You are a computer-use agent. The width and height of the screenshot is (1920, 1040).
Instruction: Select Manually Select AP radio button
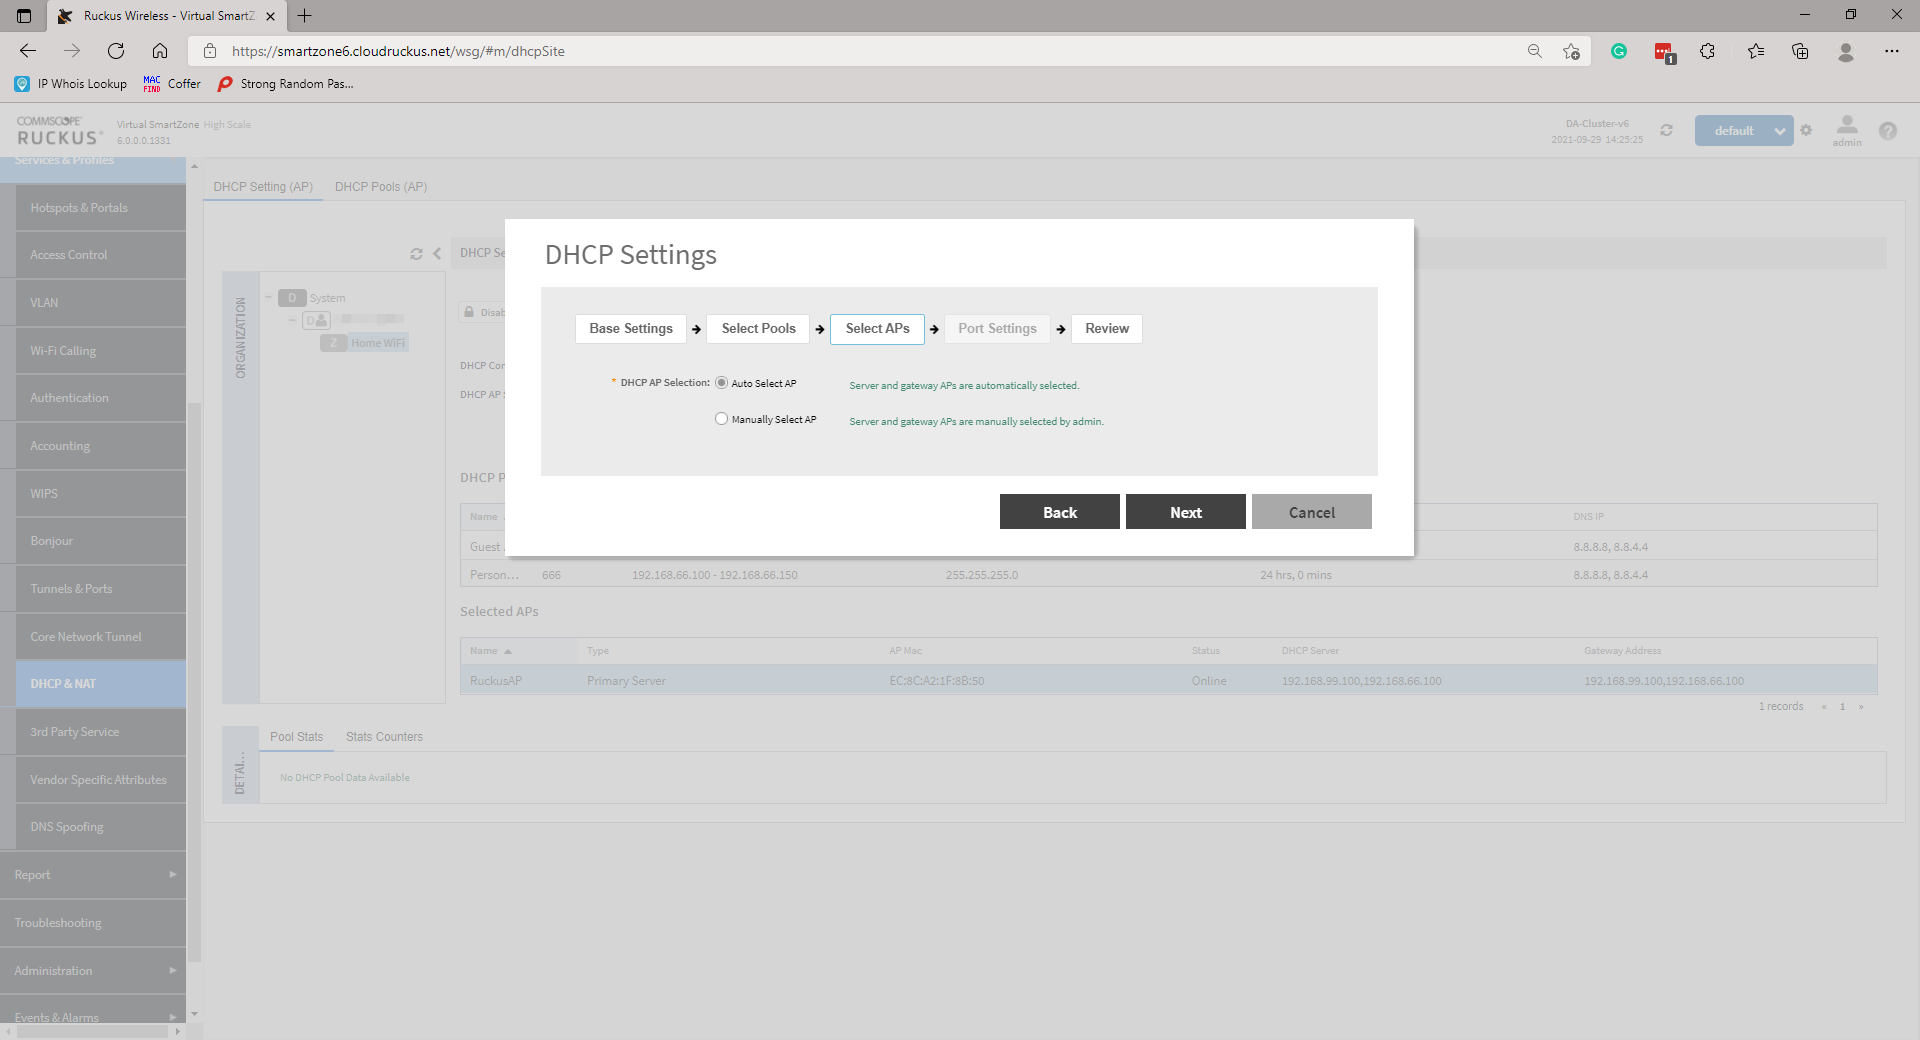click(x=721, y=419)
